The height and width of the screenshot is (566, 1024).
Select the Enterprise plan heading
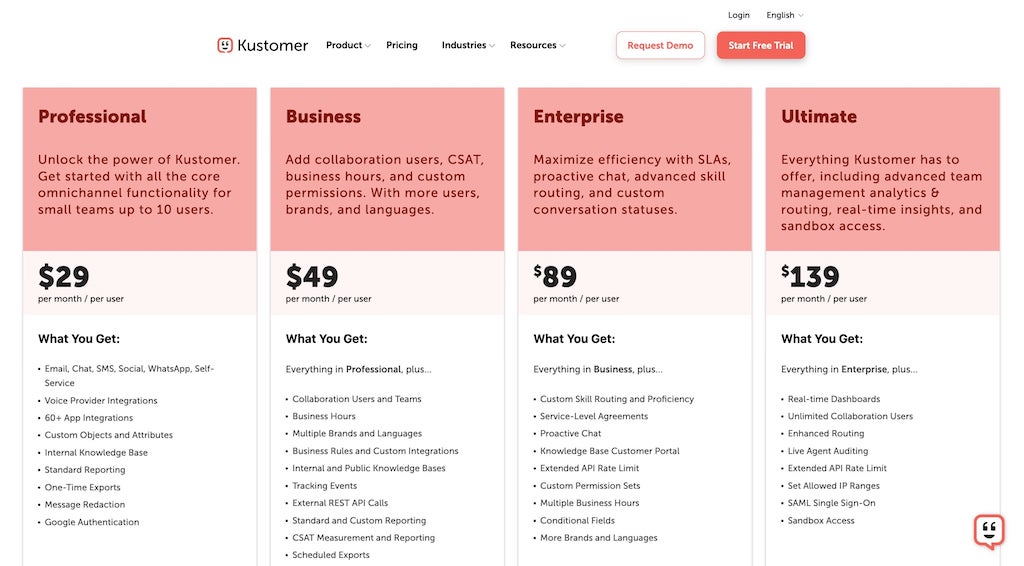click(578, 117)
